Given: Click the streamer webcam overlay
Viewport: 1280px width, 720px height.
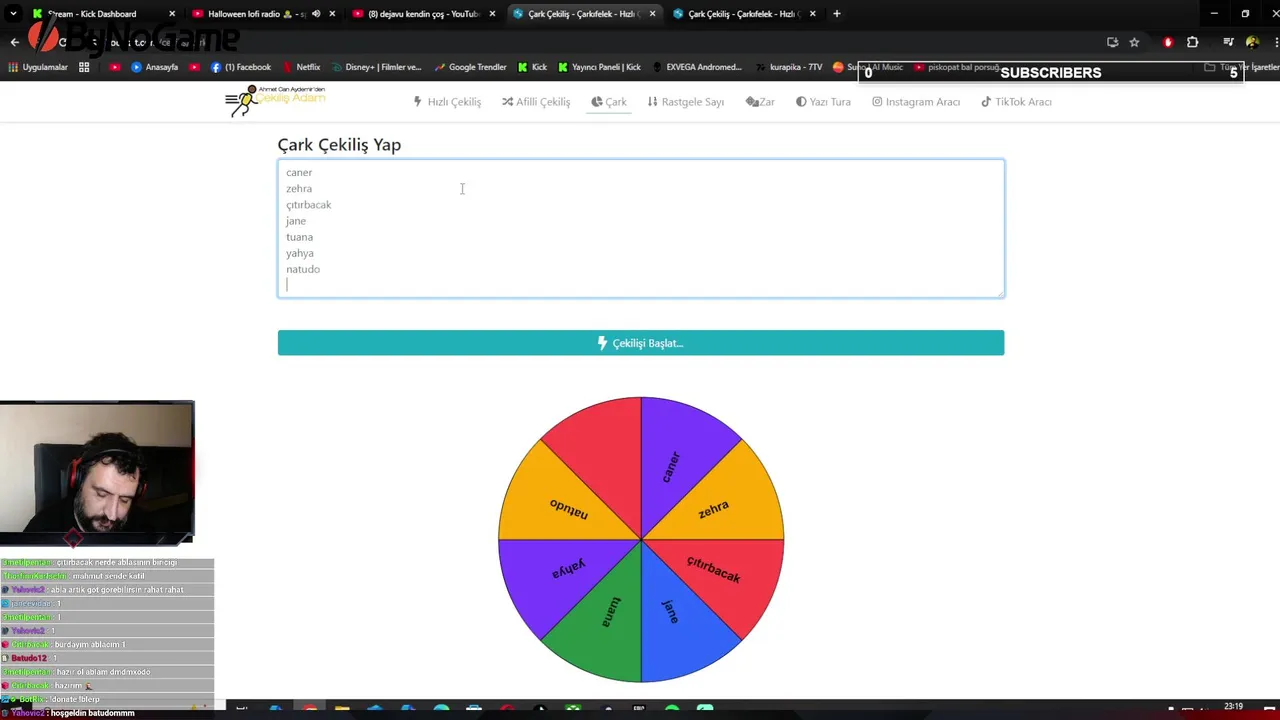Looking at the screenshot, I should point(97,472).
